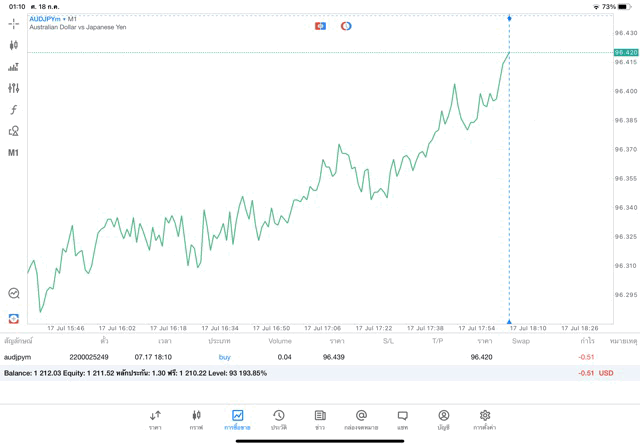This screenshot has width=640, height=447.
Task: Tap the 96.420 current price label
Action: click(x=626, y=52)
